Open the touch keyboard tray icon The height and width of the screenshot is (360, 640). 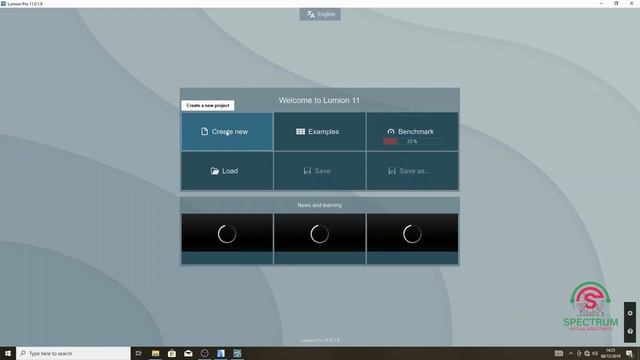point(559,353)
